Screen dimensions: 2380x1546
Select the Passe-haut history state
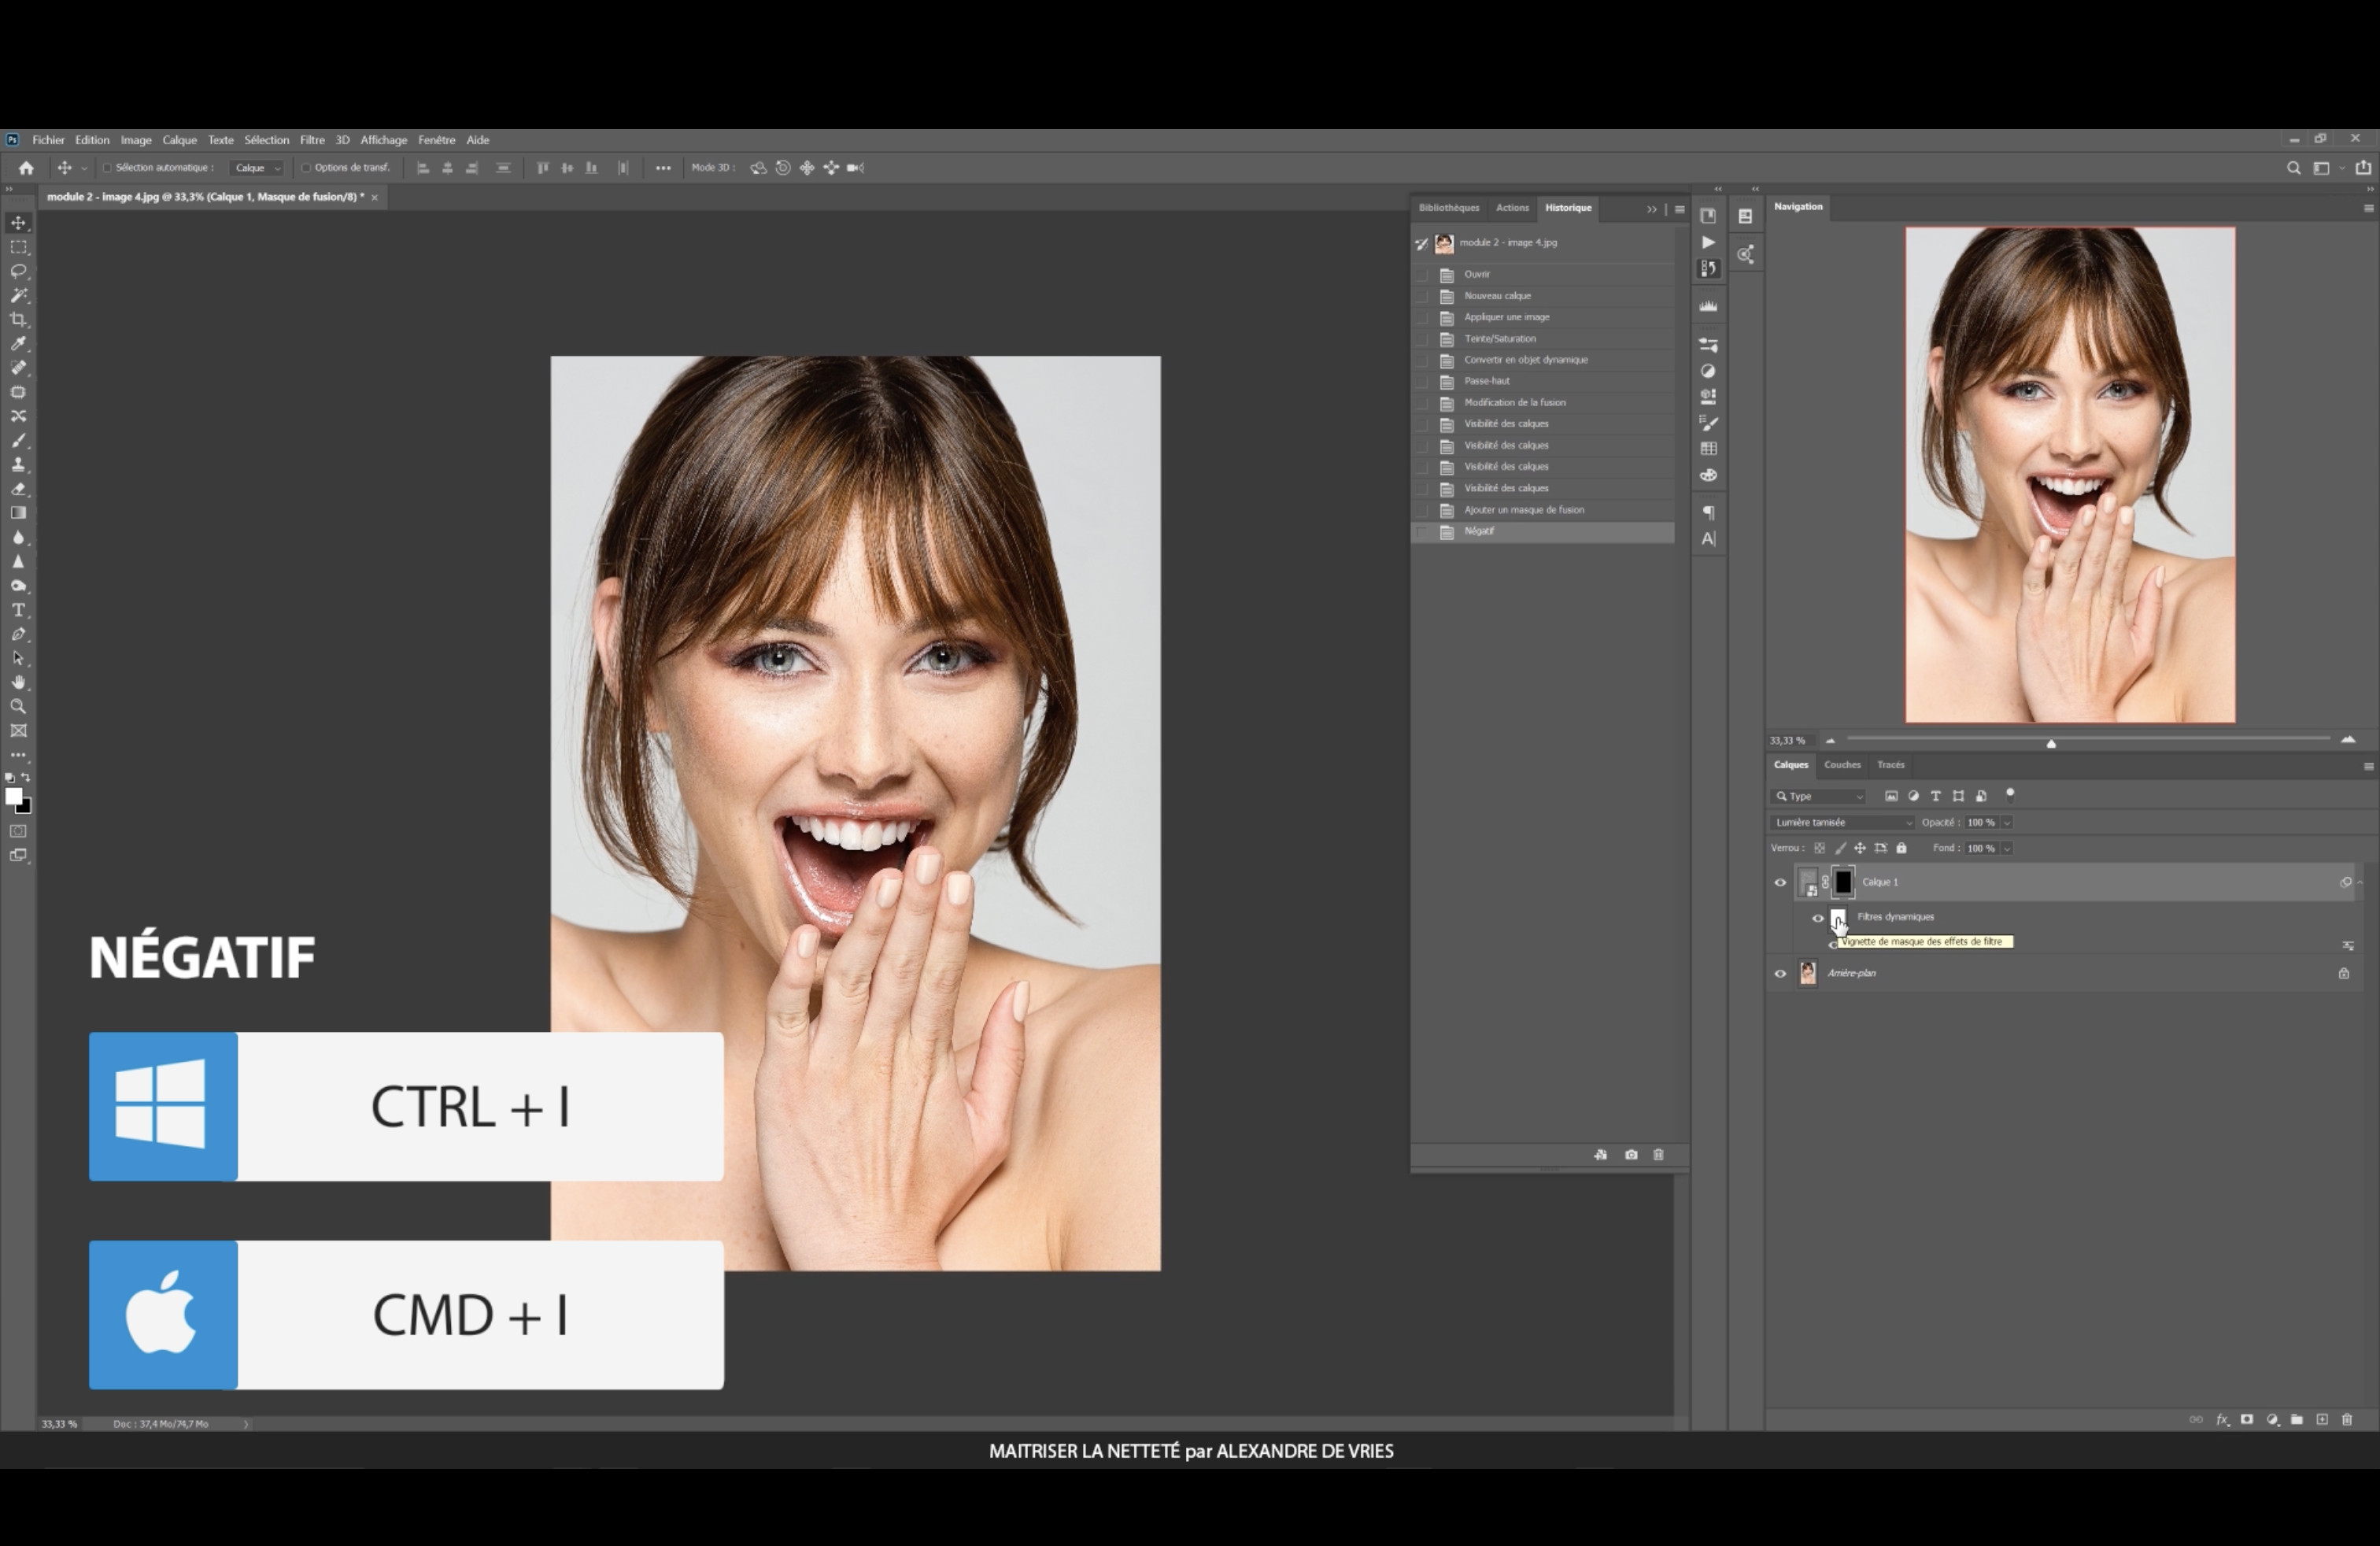[1487, 381]
